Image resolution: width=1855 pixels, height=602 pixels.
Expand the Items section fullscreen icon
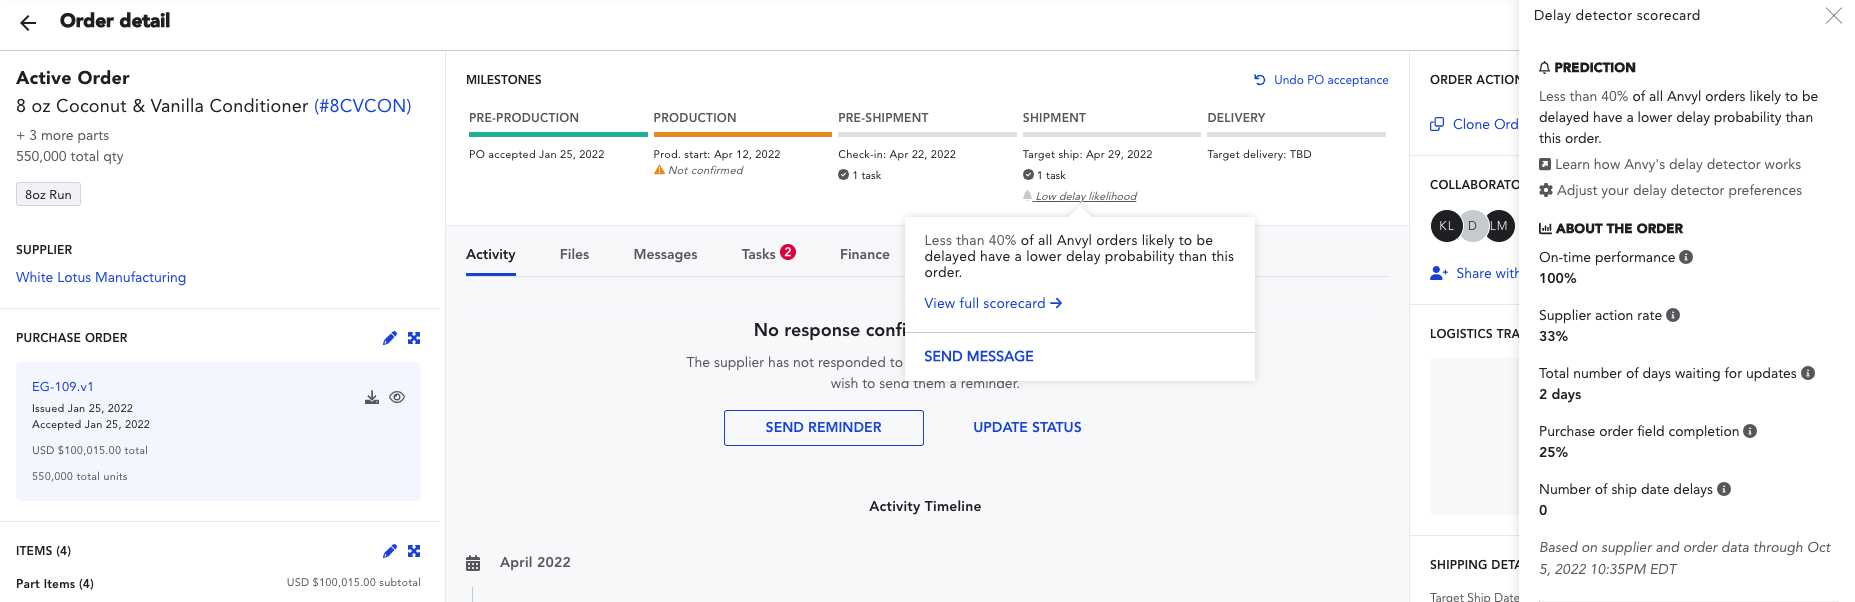click(414, 551)
